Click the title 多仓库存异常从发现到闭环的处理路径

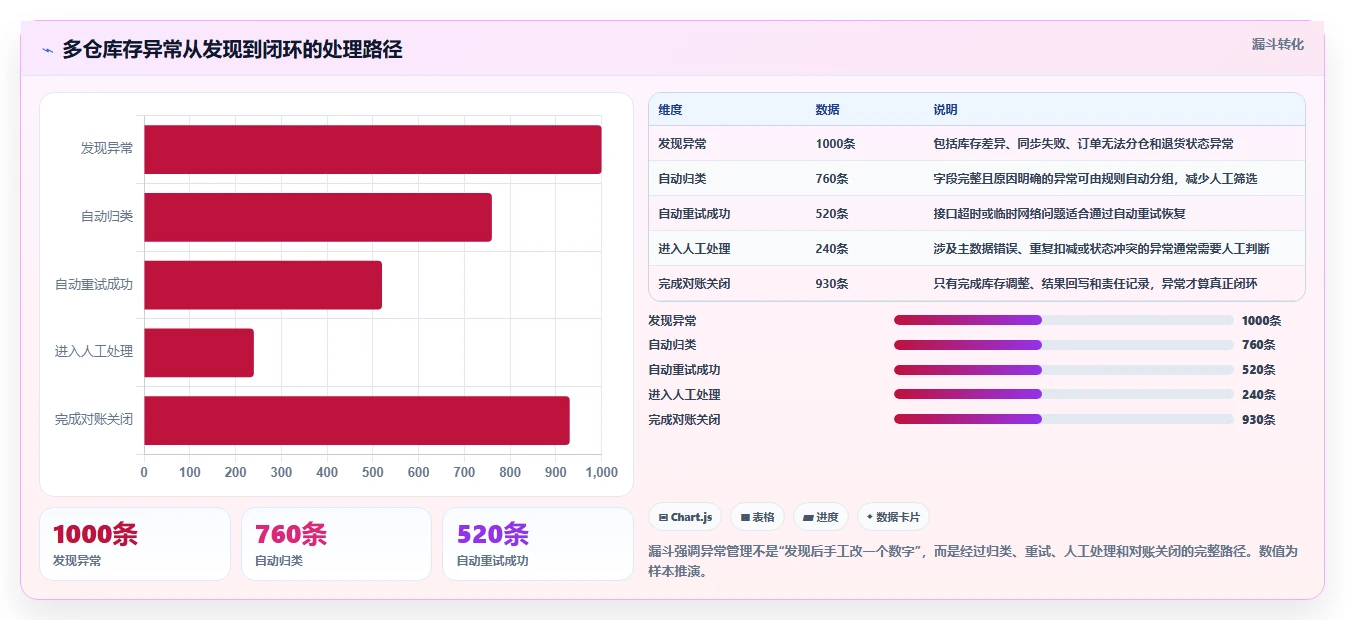(232, 49)
